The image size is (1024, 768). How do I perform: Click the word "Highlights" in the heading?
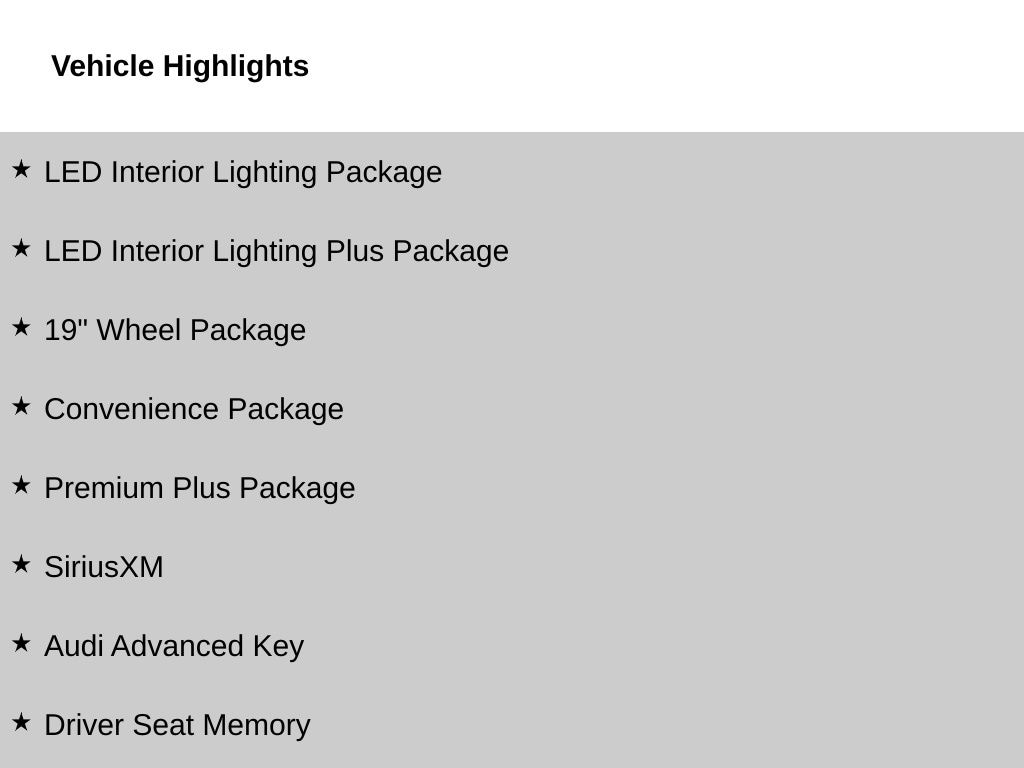point(236,66)
